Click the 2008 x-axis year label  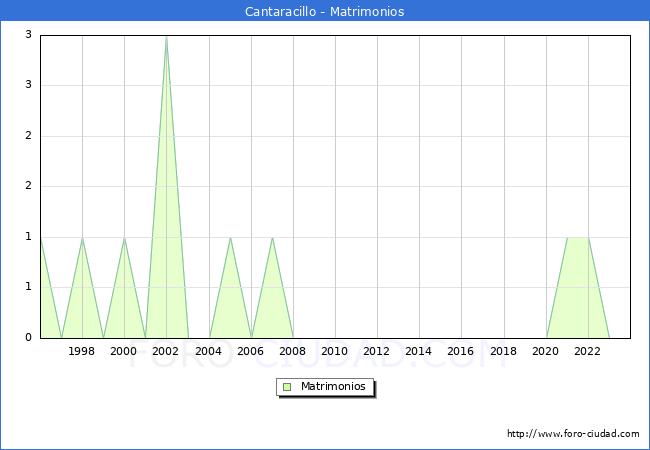click(x=293, y=351)
